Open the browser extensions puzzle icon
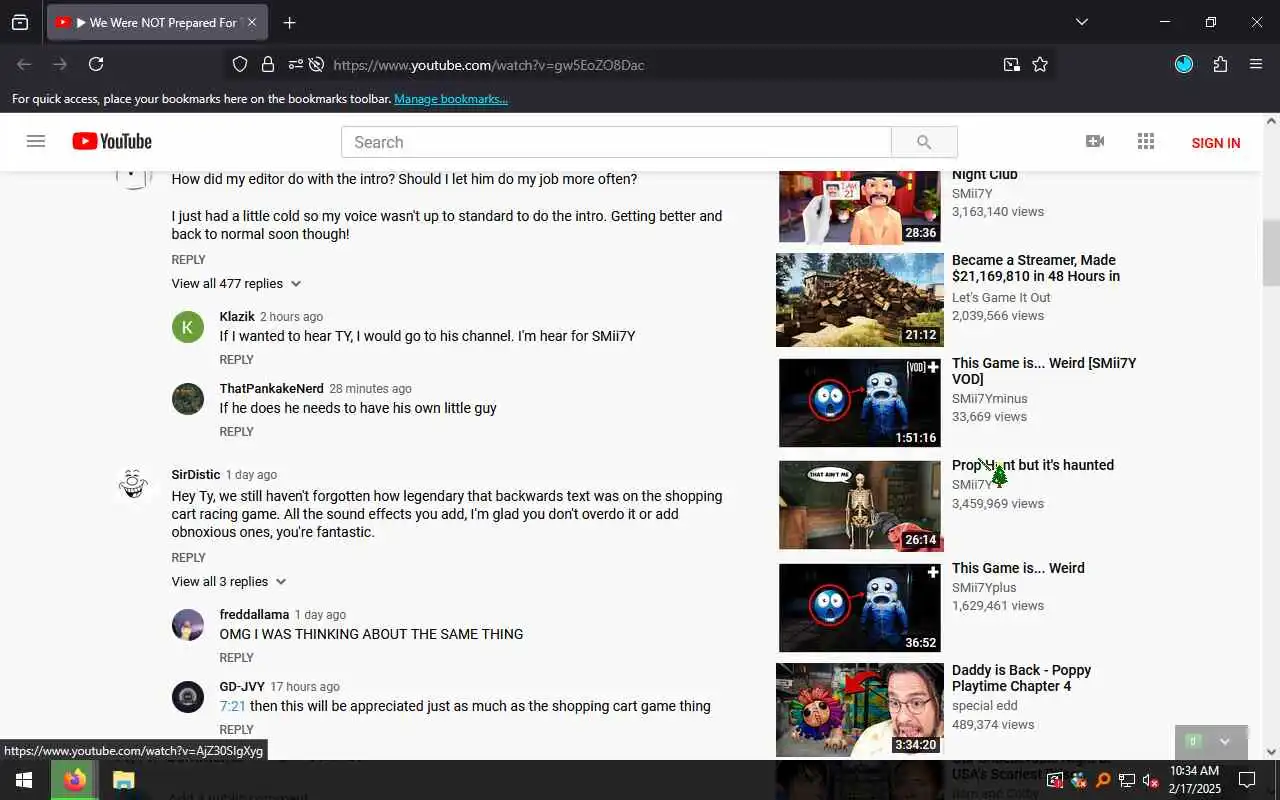 (1220, 64)
